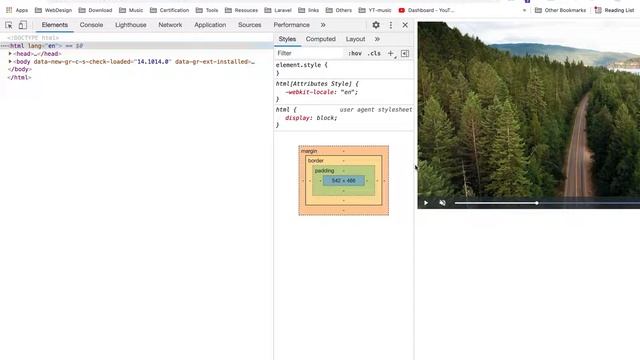Open the Network tab
Image resolution: width=640 pixels, height=360 pixels.
point(170,25)
